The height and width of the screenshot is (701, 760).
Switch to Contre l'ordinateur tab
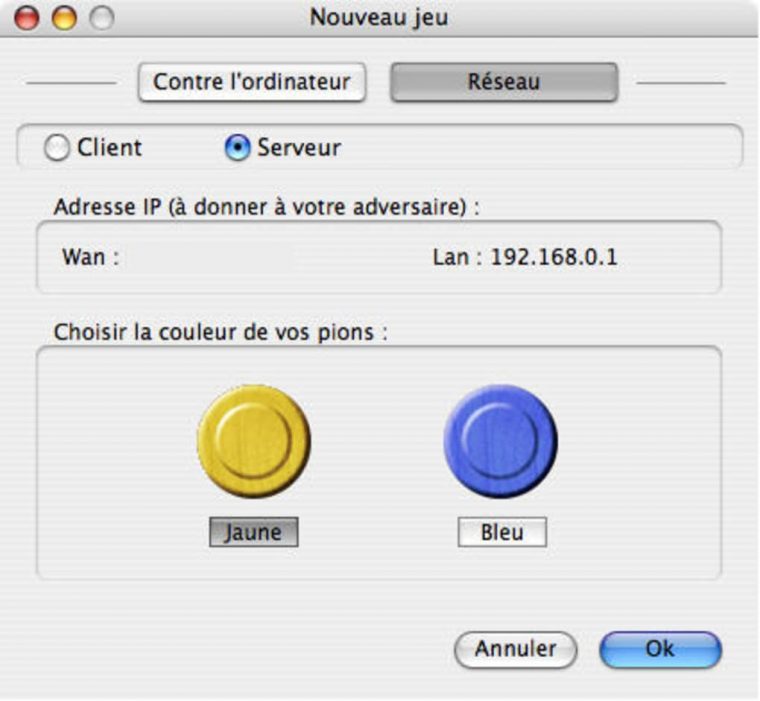pos(252,82)
